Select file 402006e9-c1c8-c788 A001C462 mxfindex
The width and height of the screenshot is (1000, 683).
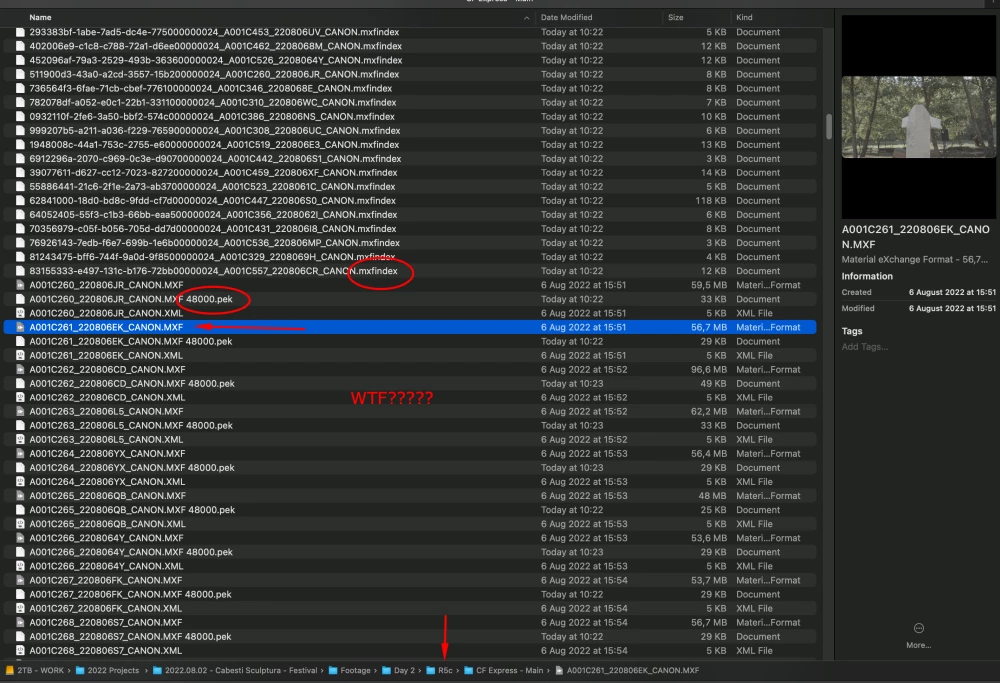(216, 46)
